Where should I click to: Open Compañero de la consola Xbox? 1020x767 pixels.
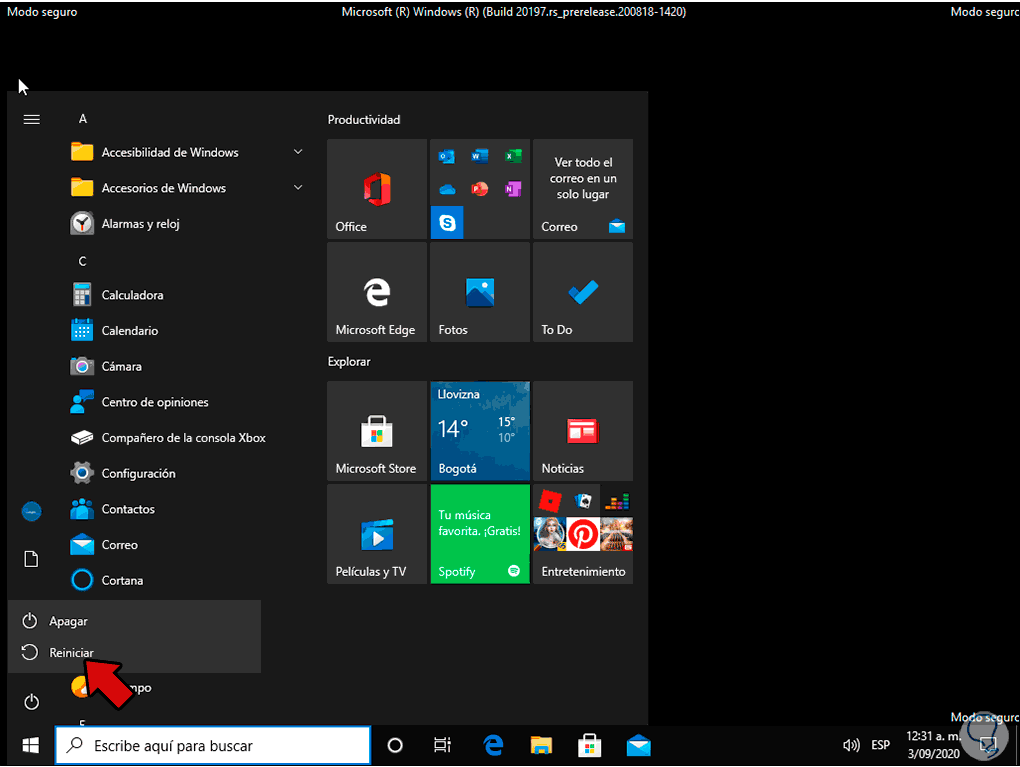(x=185, y=438)
